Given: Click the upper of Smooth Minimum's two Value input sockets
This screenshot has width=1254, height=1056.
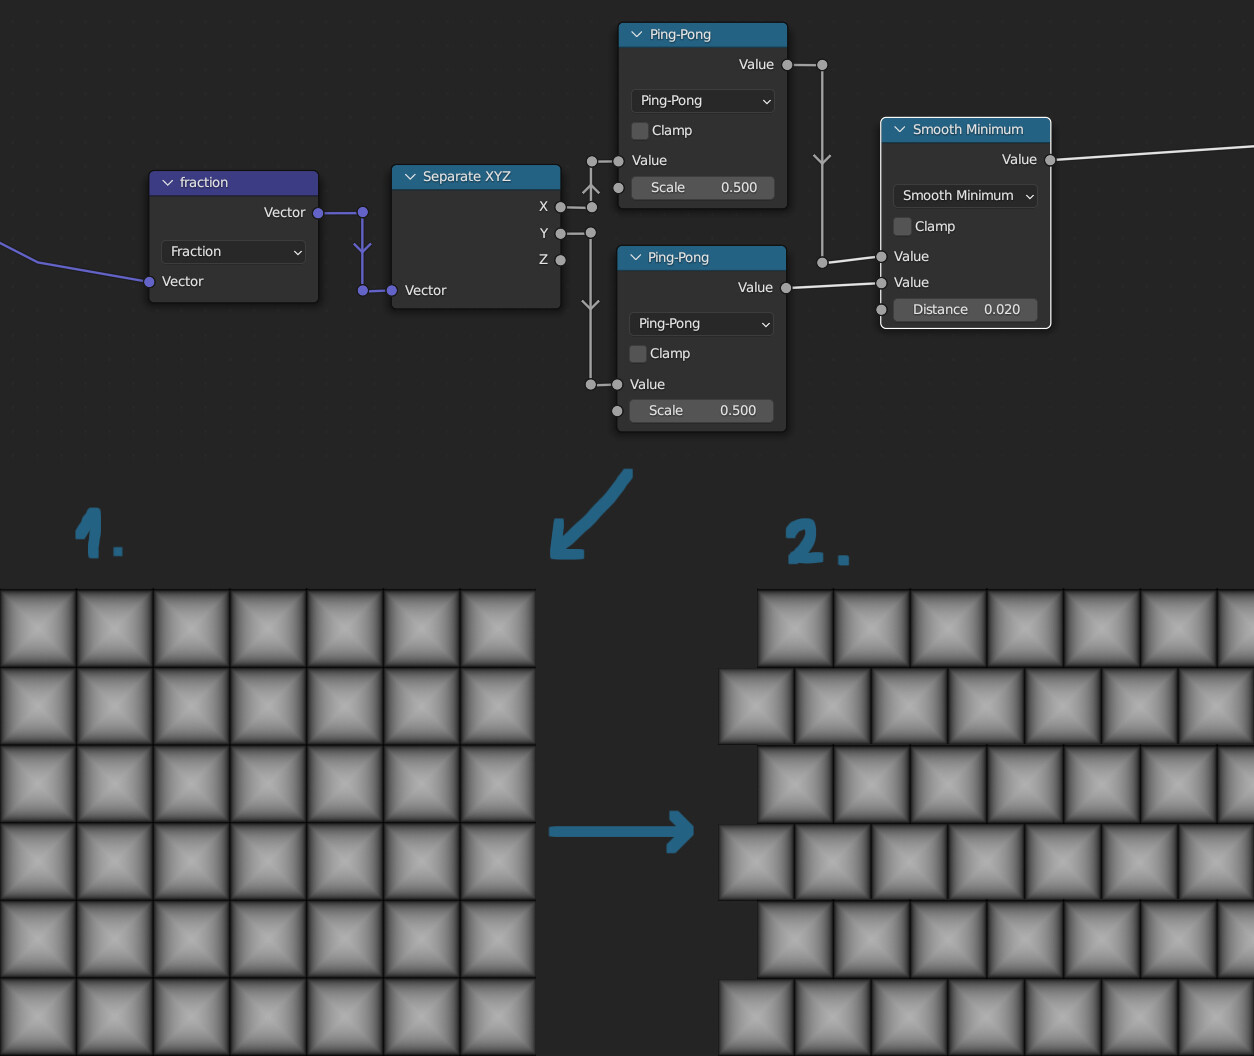Looking at the screenshot, I should (x=881, y=257).
